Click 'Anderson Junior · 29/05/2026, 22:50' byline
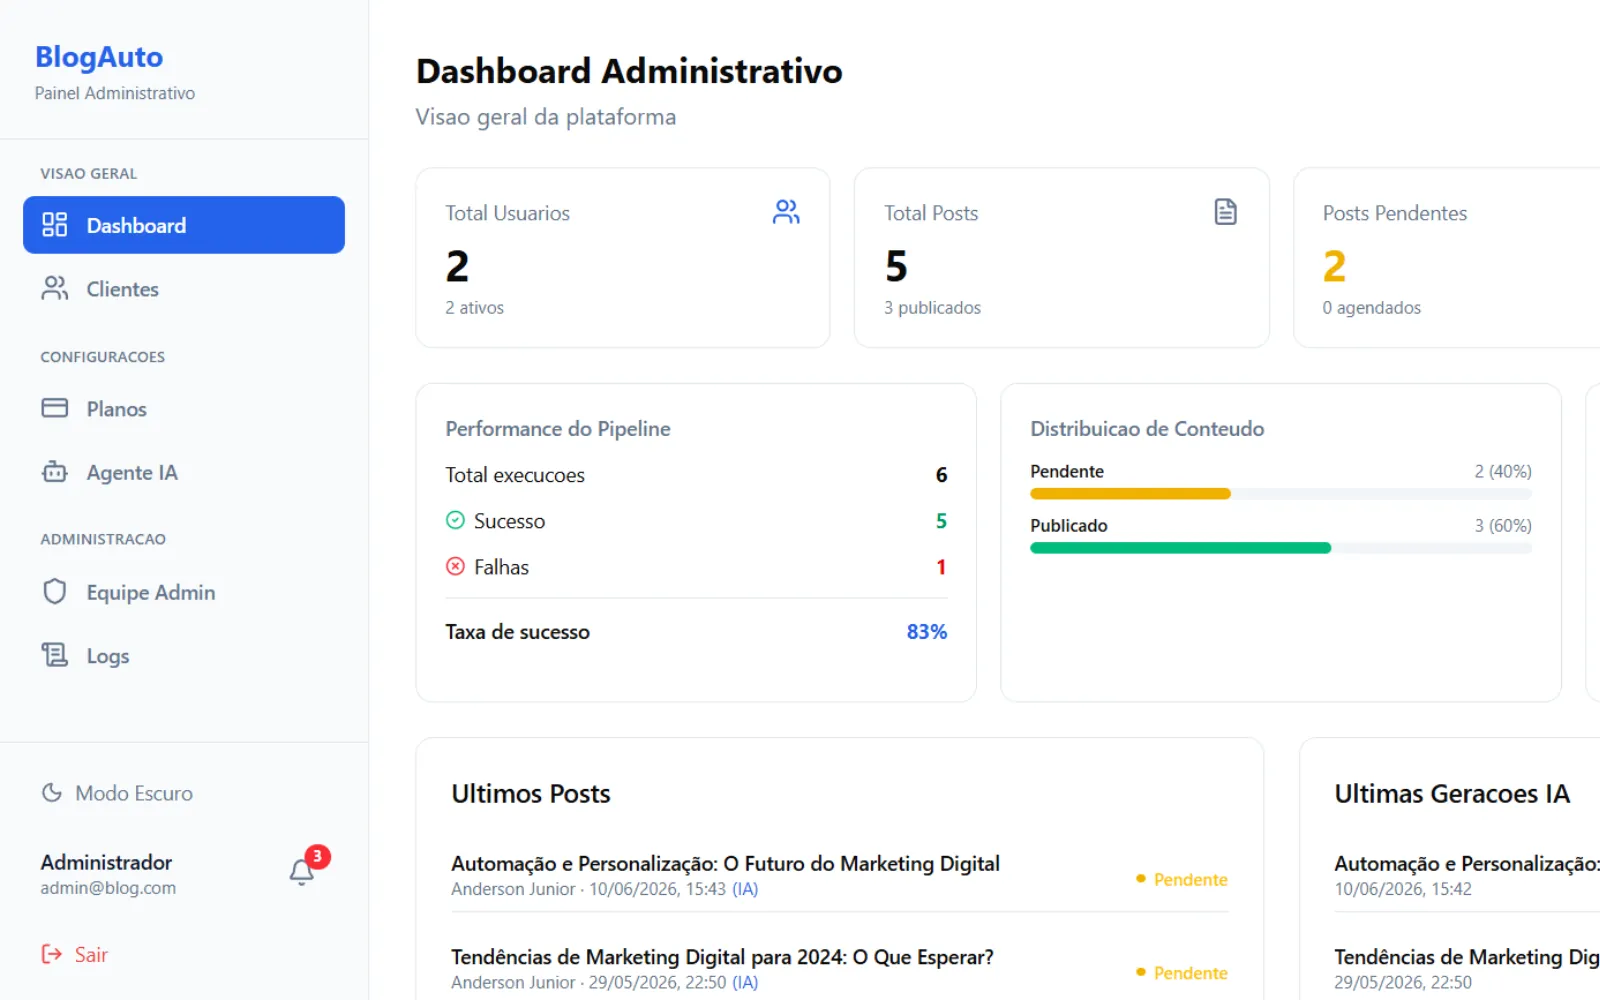Viewport: 1600px width, 1000px height. pos(588,982)
